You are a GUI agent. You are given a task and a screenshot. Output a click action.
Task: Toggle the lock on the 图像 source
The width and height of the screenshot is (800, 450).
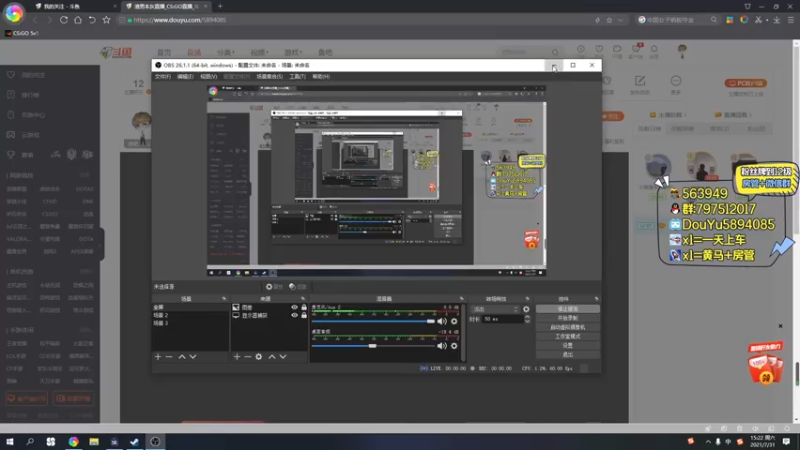[304, 307]
